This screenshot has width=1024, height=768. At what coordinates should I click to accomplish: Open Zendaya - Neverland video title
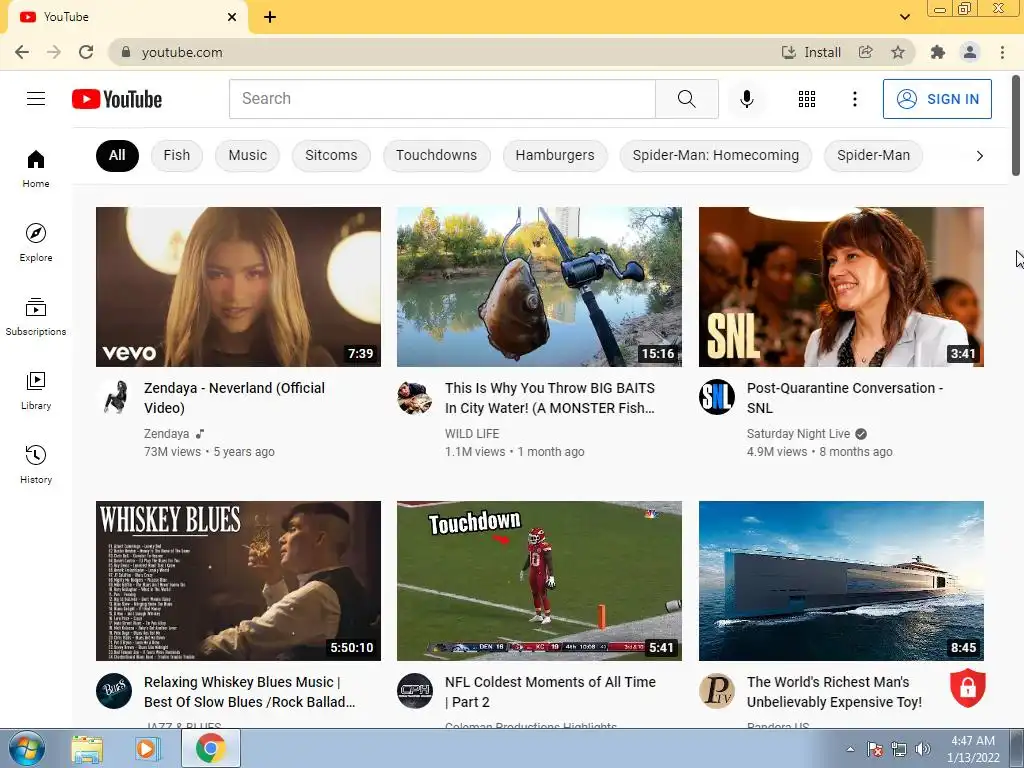click(x=234, y=398)
